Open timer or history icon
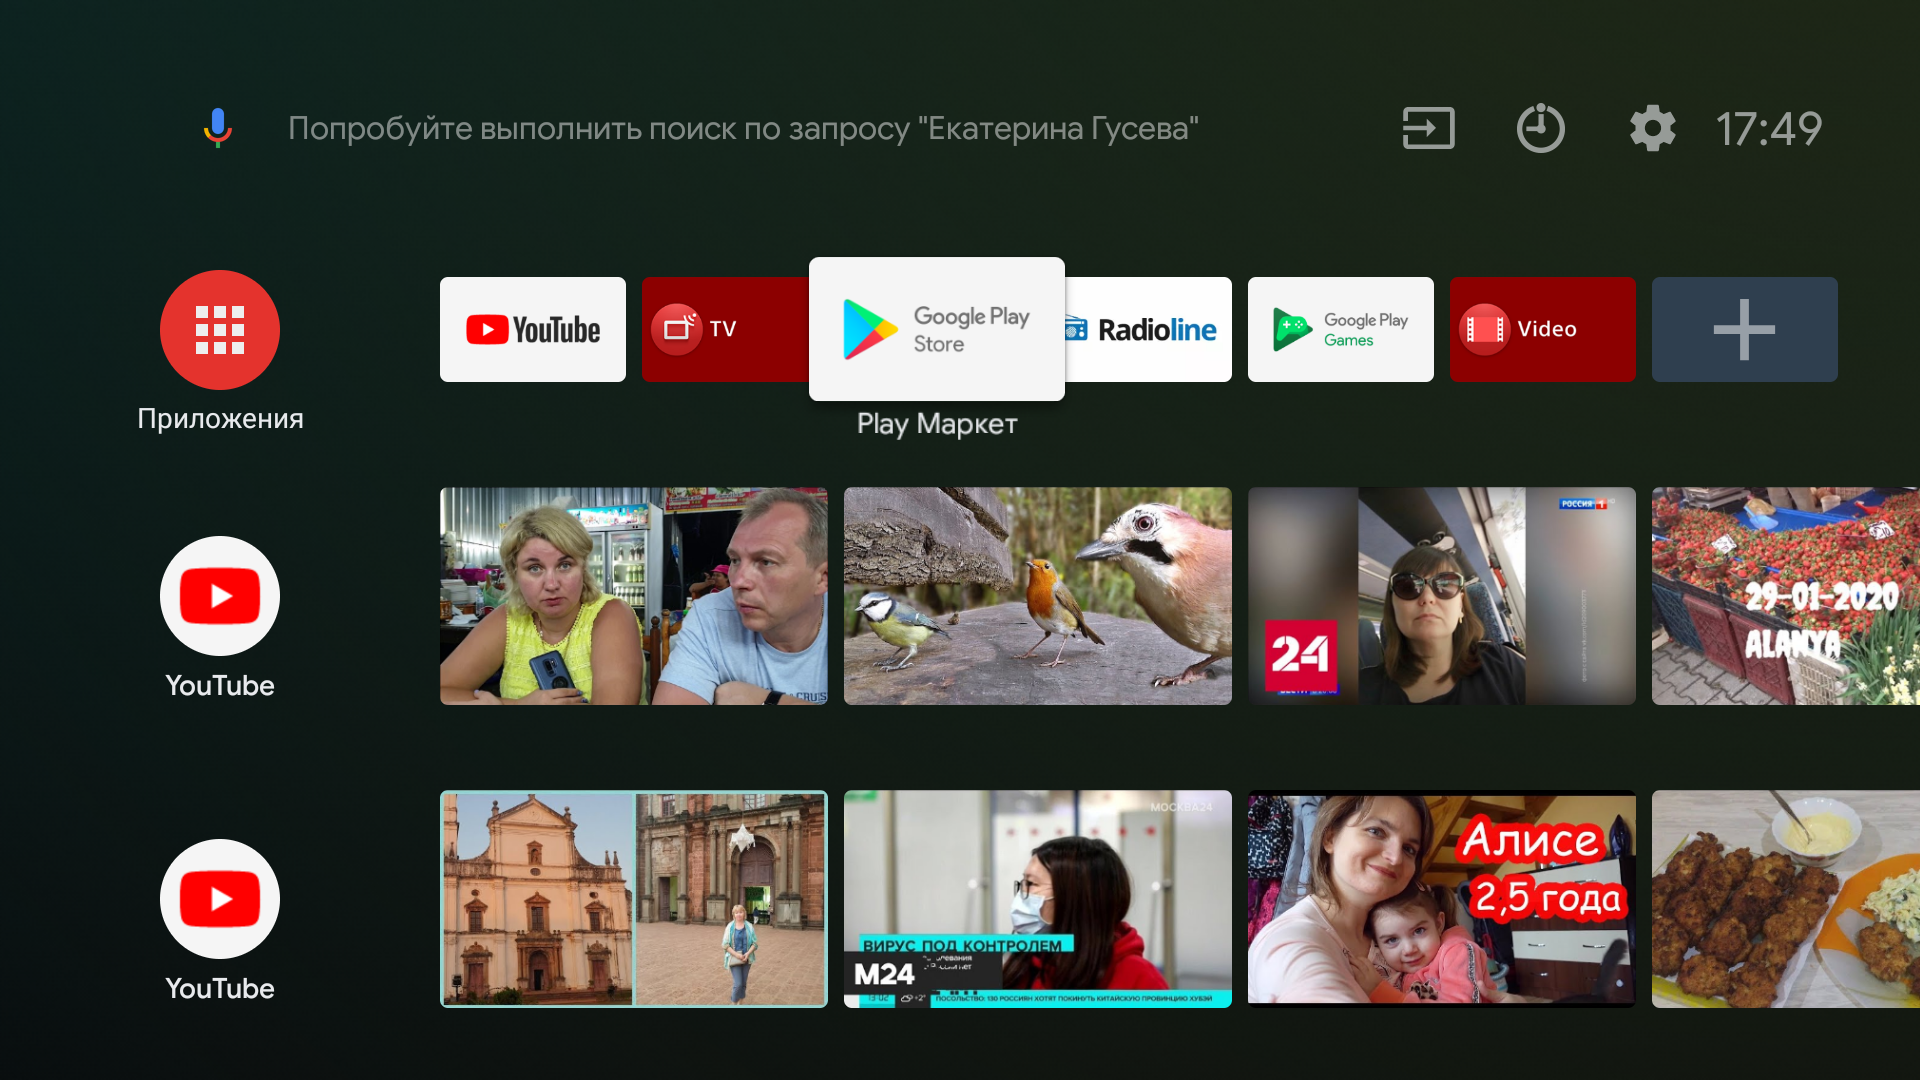This screenshot has width=1920, height=1080. point(1539,128)
